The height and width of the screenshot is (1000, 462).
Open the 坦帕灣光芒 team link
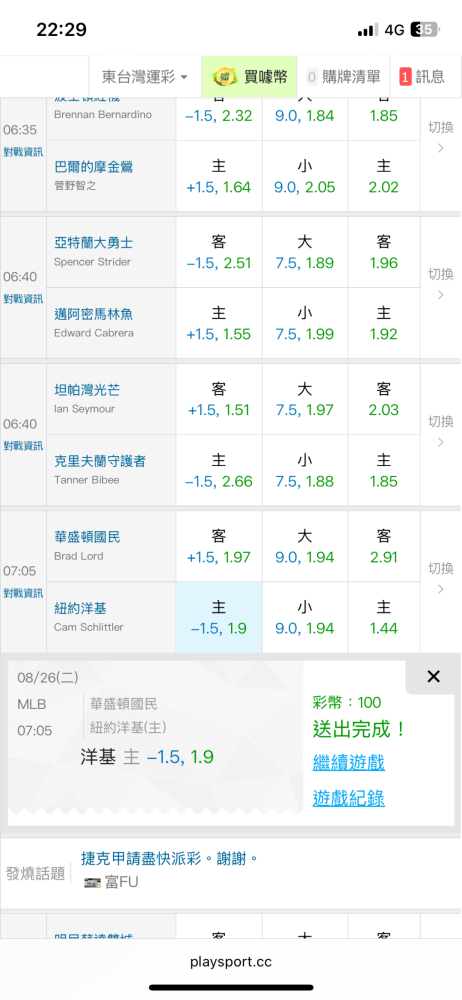[x=87, y=390]
